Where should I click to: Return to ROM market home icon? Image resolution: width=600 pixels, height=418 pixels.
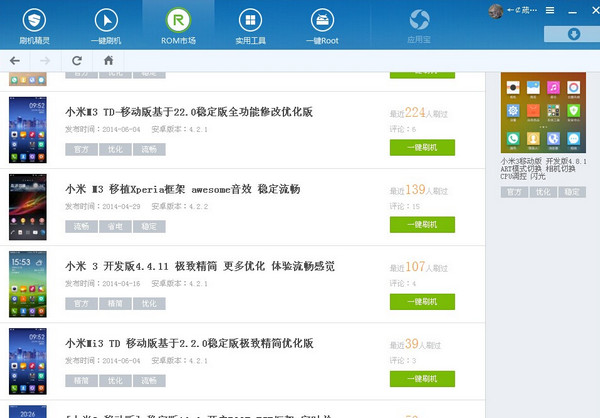(109, 60)
